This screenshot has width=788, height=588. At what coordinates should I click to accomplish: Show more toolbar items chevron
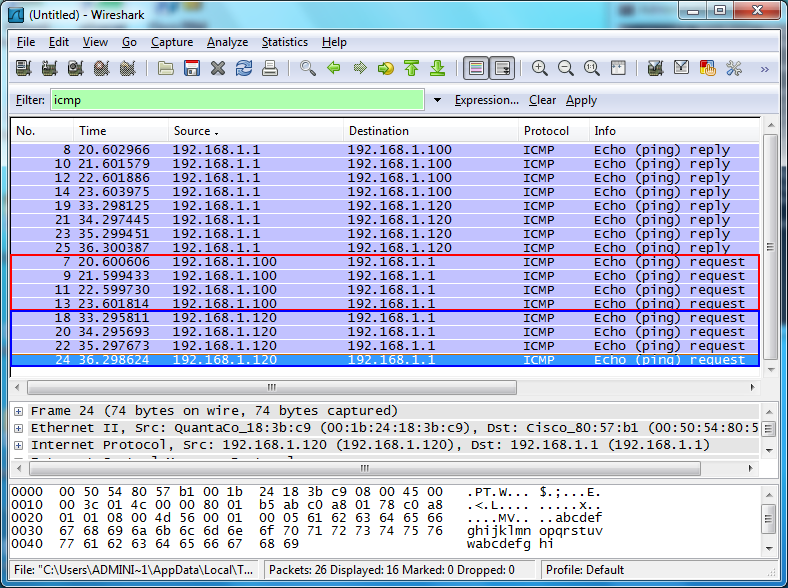tap(765, 69)
